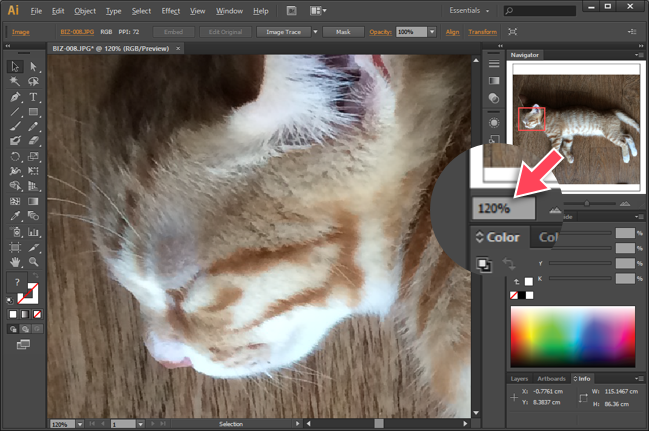The height and width of the screenshot is (431, 649).
Task: Reset to Default Fill and Stroke
Action: pos(10,301)
